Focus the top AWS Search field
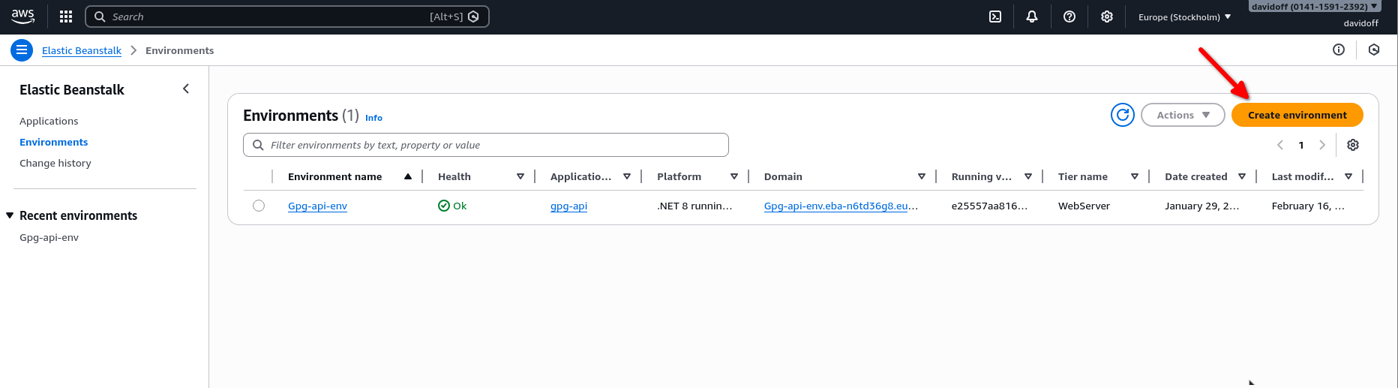 pyautogui.click(x=287, y=16)
